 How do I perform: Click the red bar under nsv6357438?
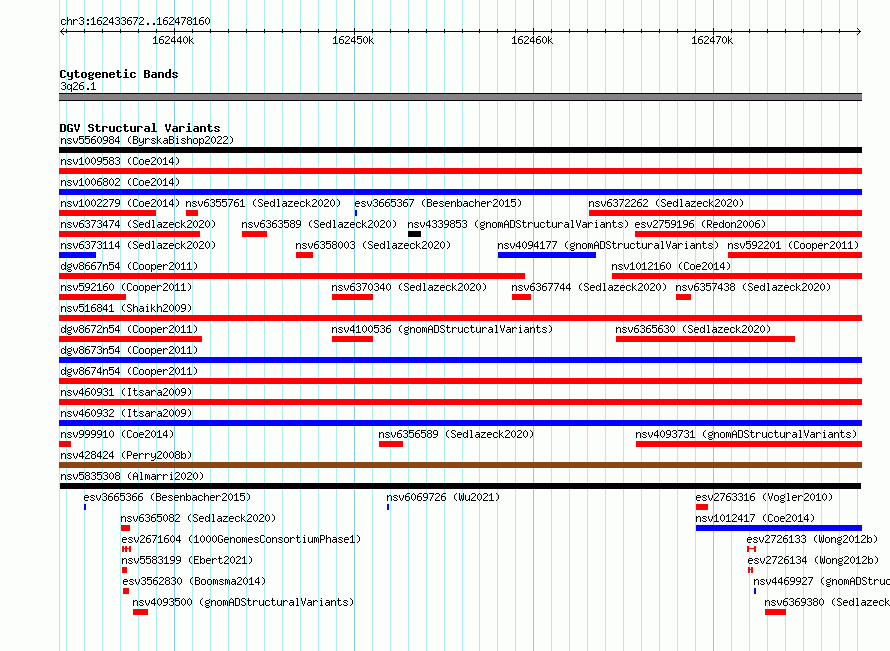(x=683, y=297)
